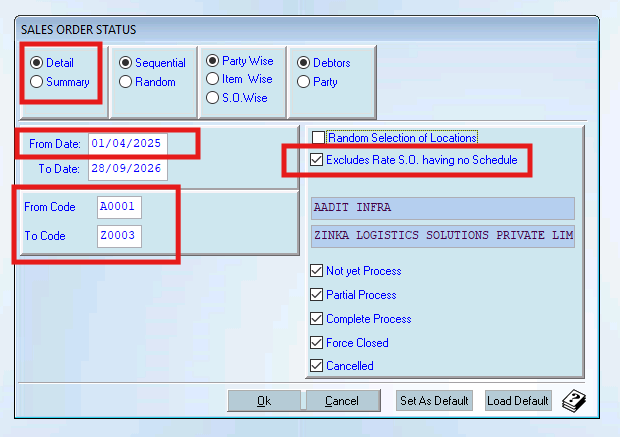Open the help book icon

[574, 401]
